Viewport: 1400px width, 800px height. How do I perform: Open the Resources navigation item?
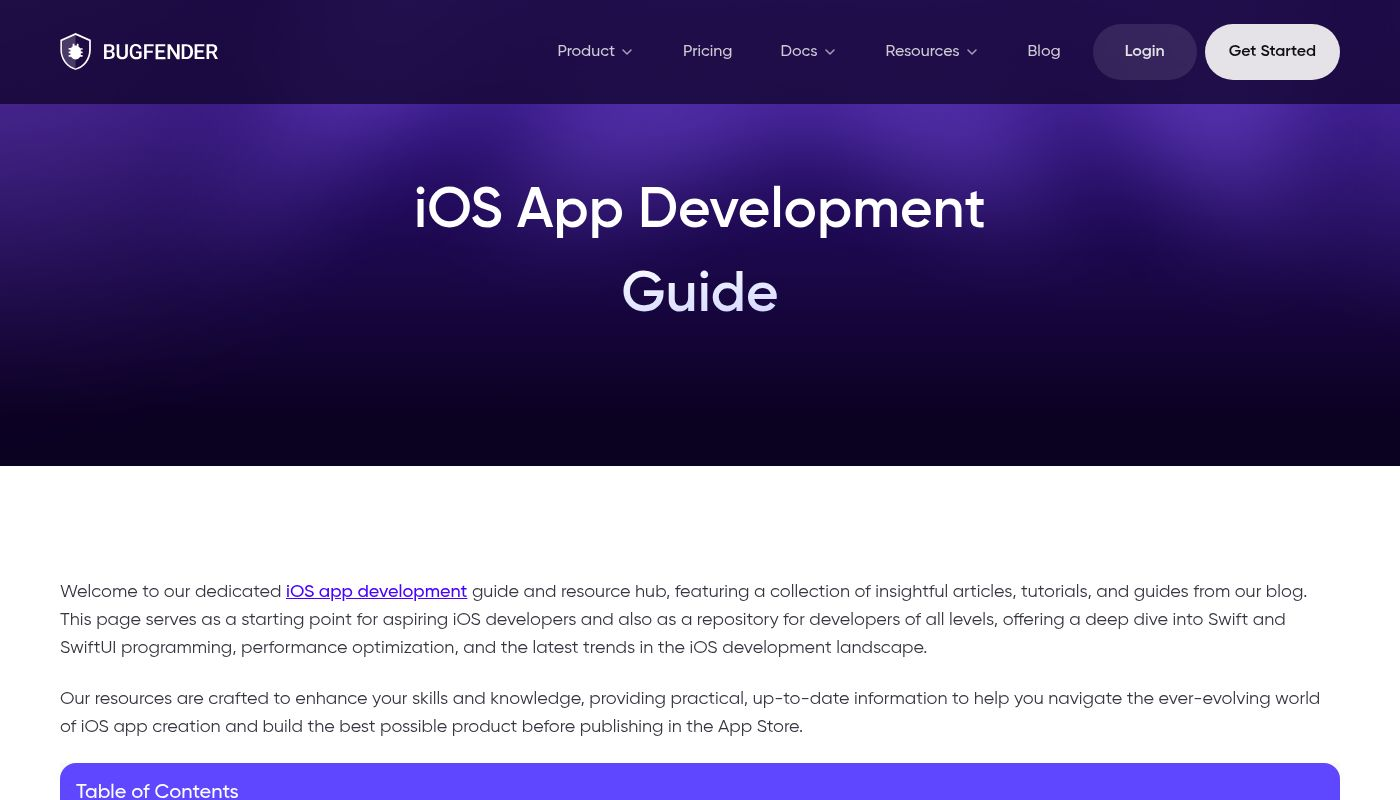click(921, 52)
